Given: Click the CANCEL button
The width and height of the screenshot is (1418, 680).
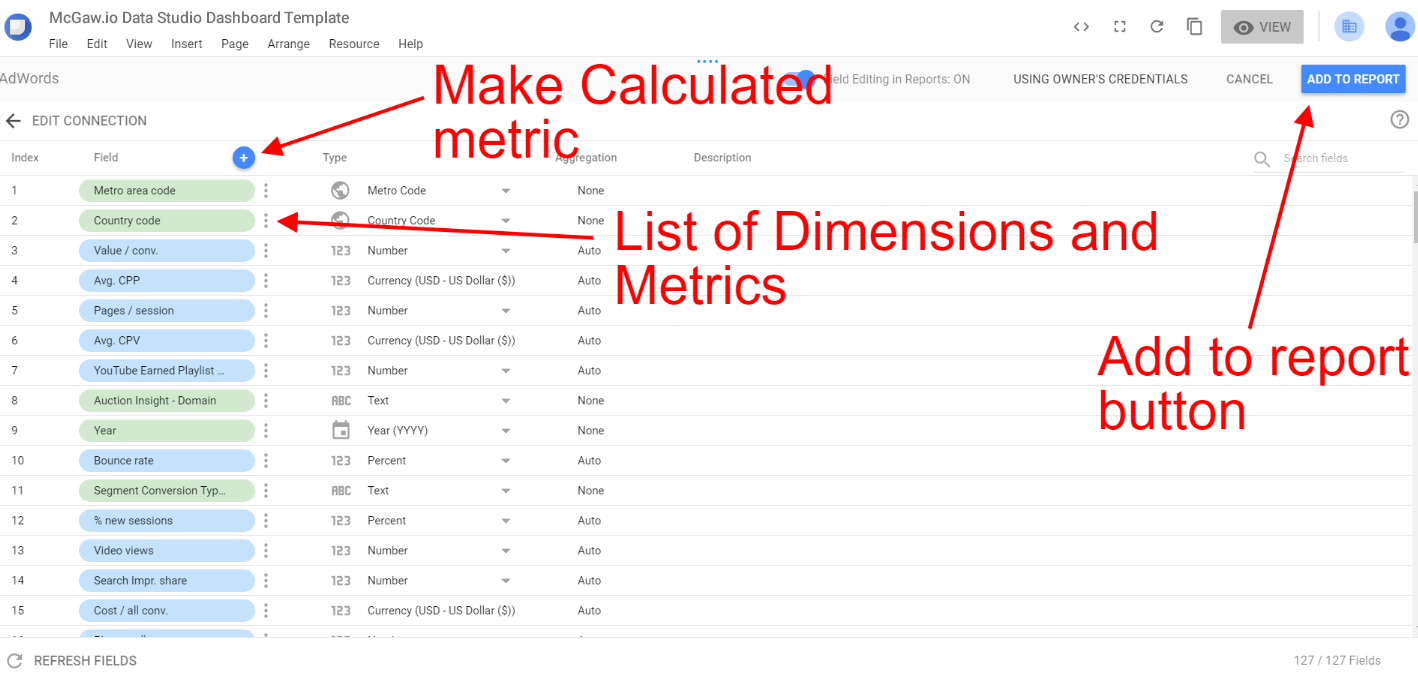Looking at the screenshot, I should point(1249,79).
